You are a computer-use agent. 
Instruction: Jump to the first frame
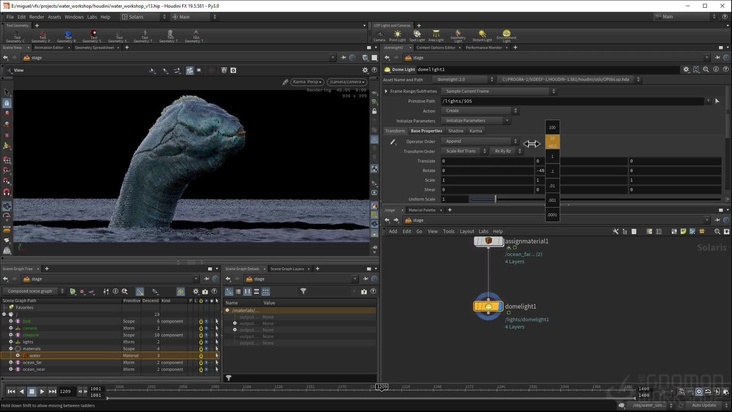click(11, 391)
